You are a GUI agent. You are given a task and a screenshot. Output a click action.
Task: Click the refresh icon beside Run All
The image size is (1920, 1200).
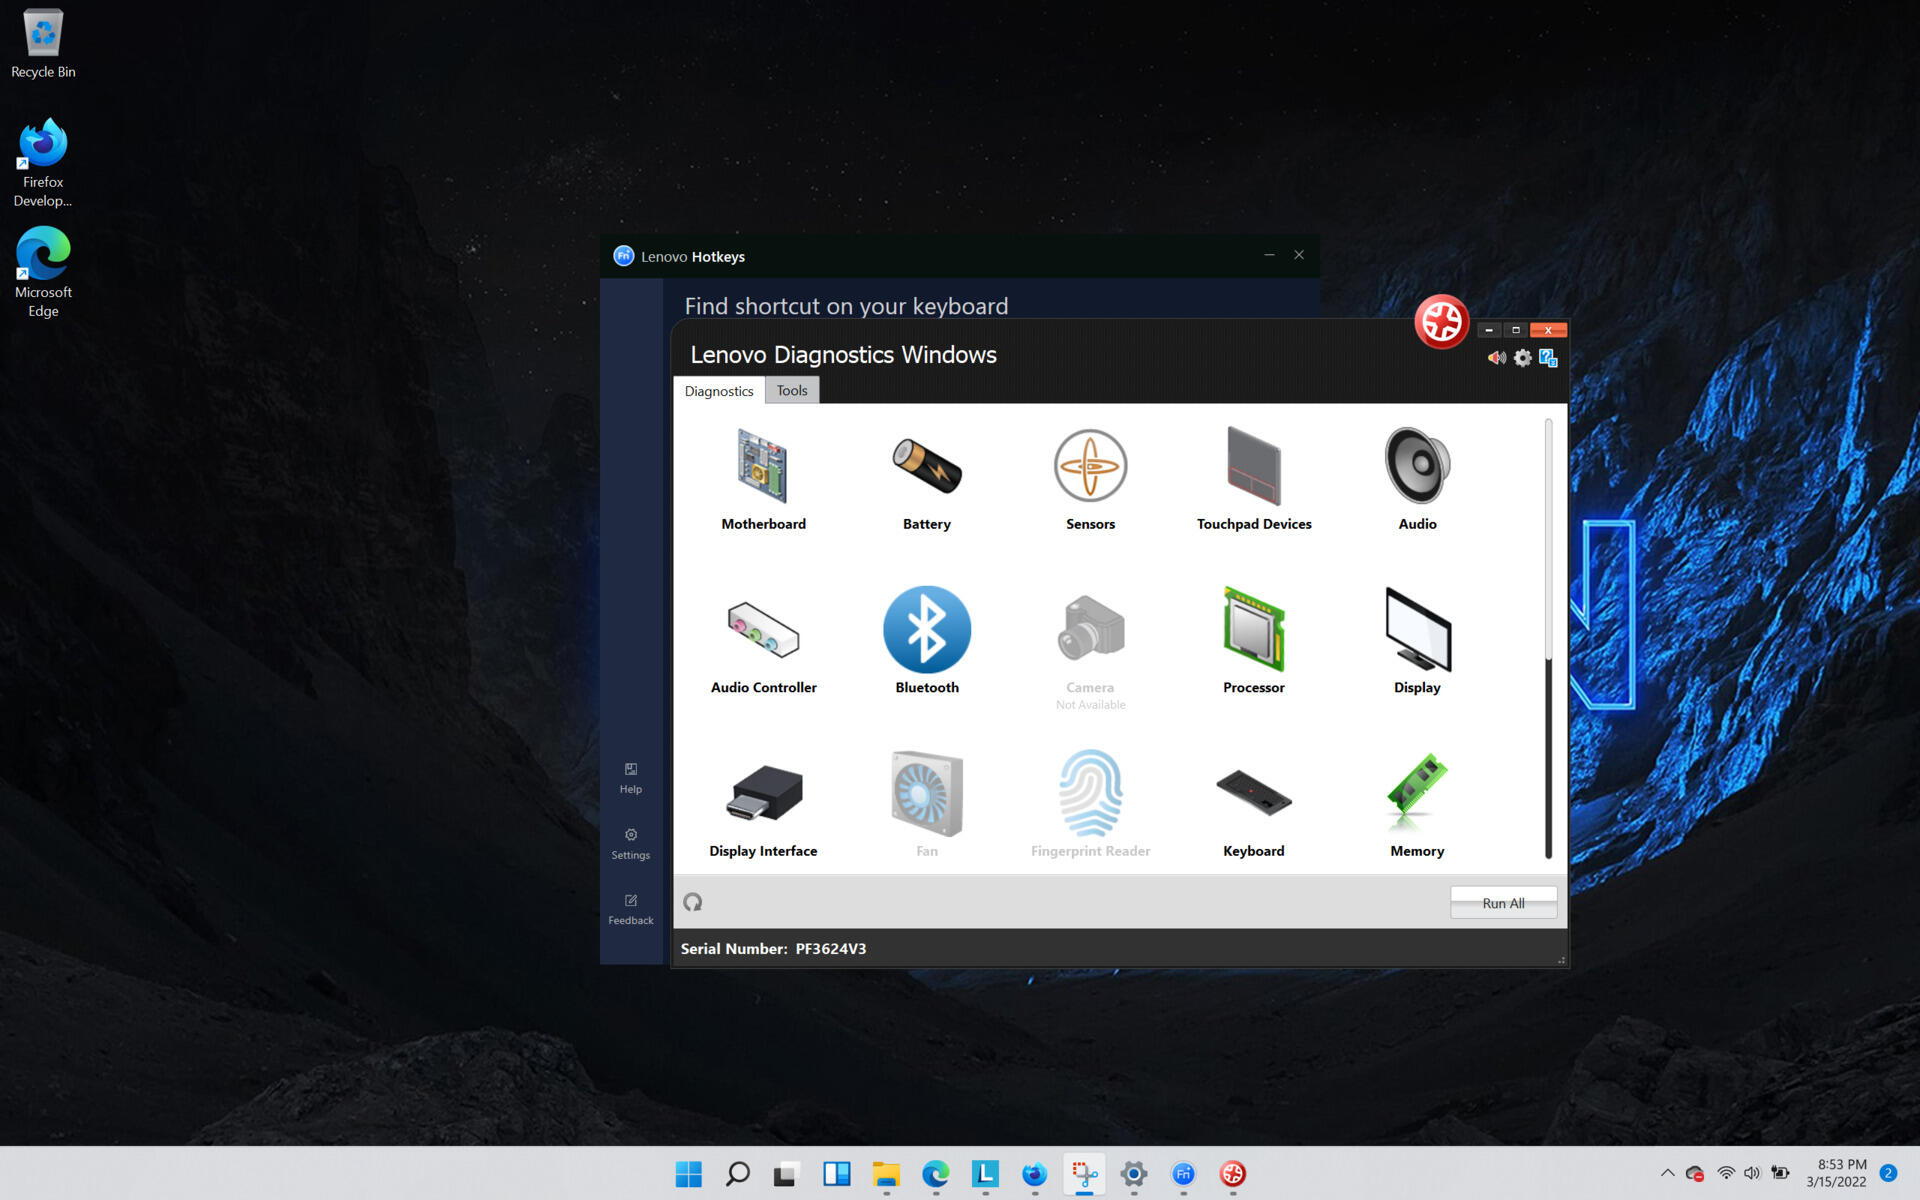pyautogui.click(x=692, y=903)
